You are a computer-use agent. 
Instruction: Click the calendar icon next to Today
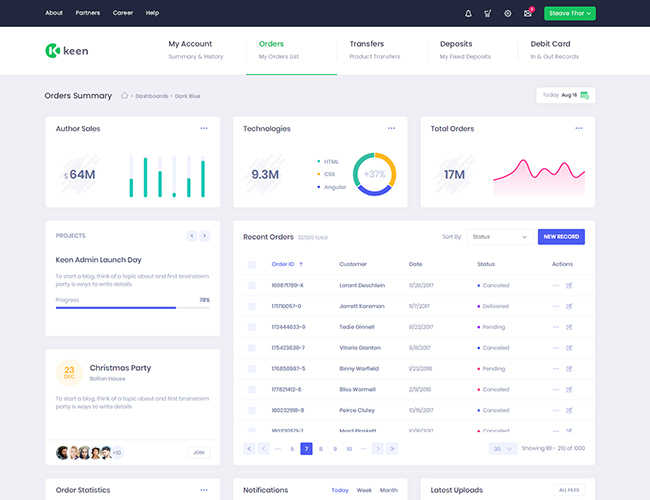coord(585,95)
